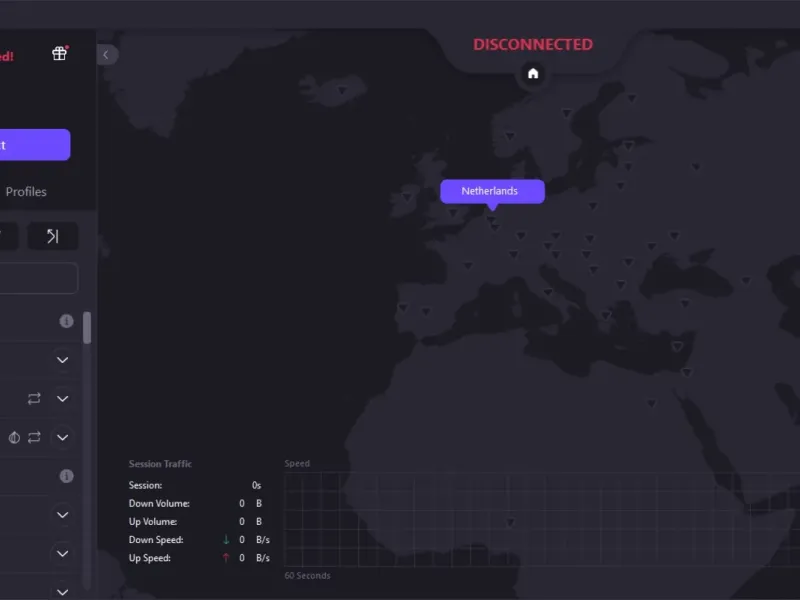Click the Session Traffic heading
The image size is (800, 600).
coord(160,464)
